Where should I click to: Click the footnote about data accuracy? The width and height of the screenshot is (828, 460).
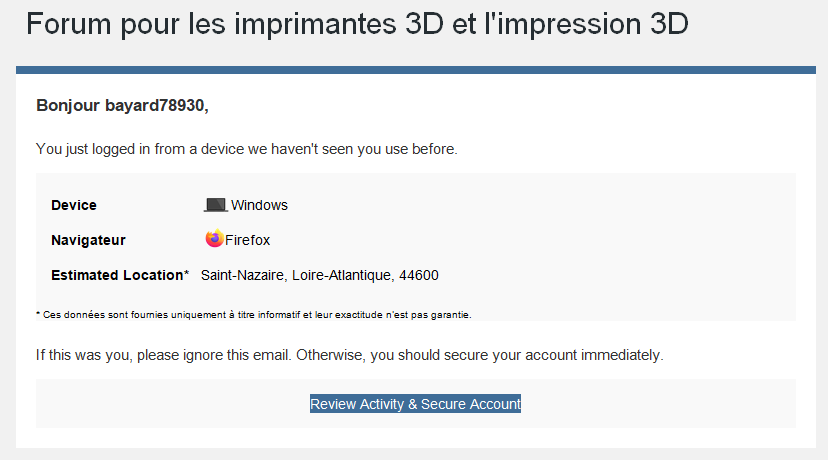(253, 315)
